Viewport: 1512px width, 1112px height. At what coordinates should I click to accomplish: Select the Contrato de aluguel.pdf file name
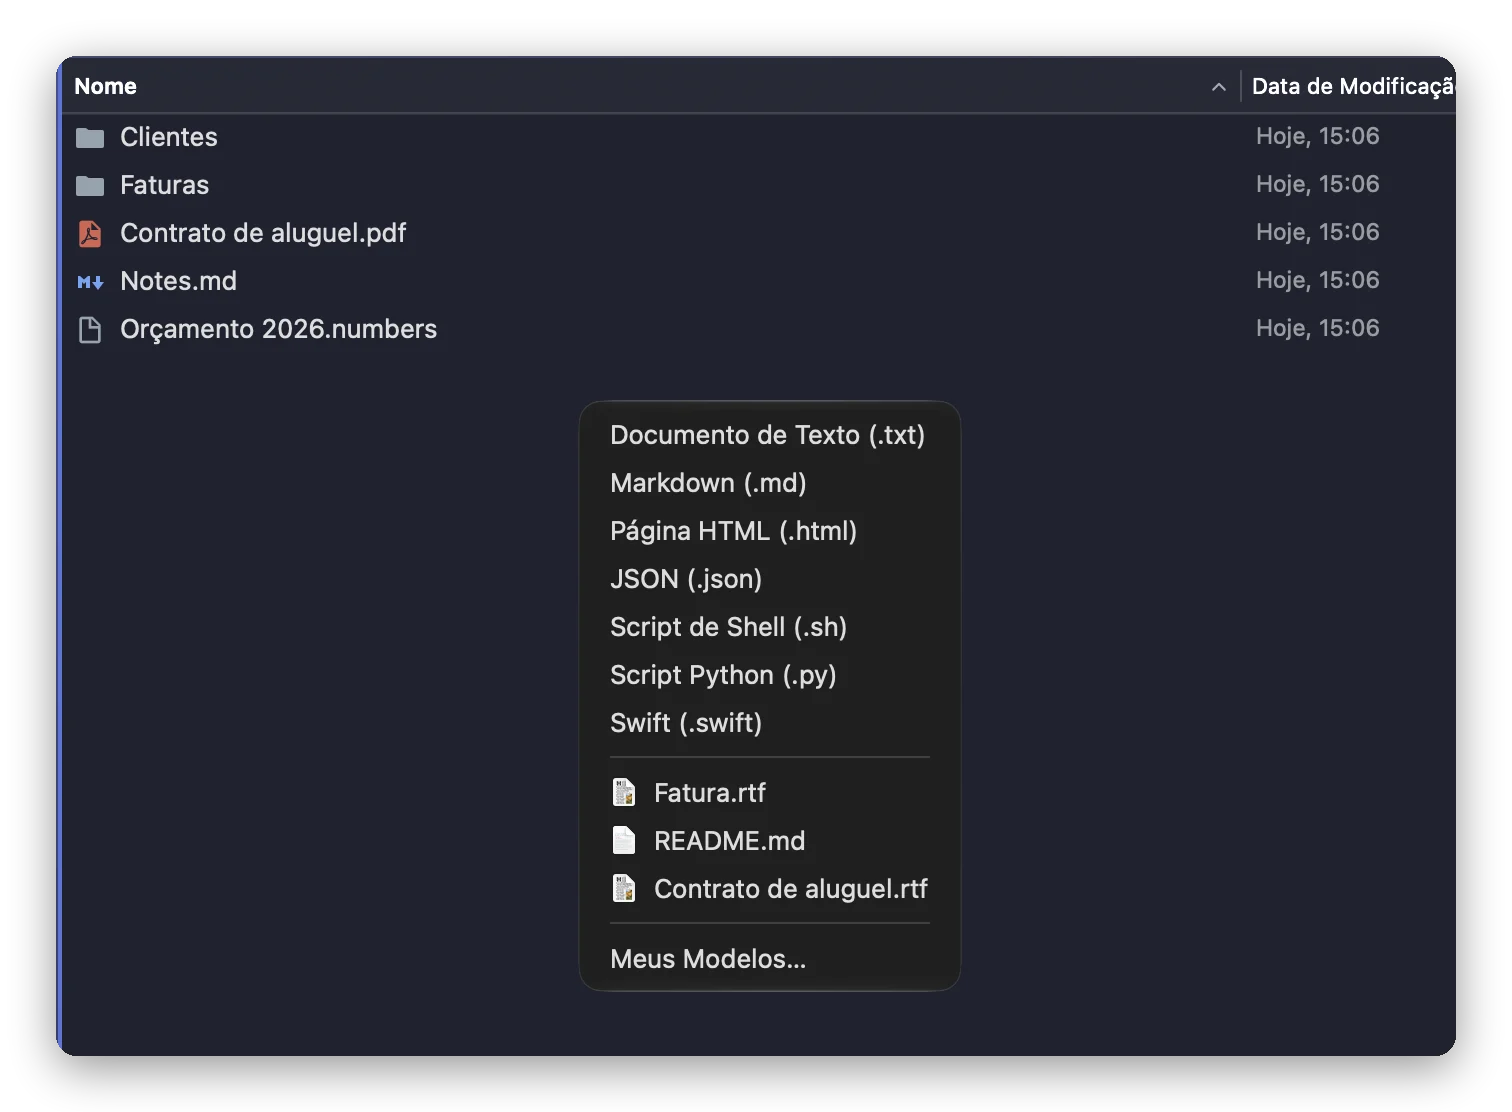tap(263, 233)
